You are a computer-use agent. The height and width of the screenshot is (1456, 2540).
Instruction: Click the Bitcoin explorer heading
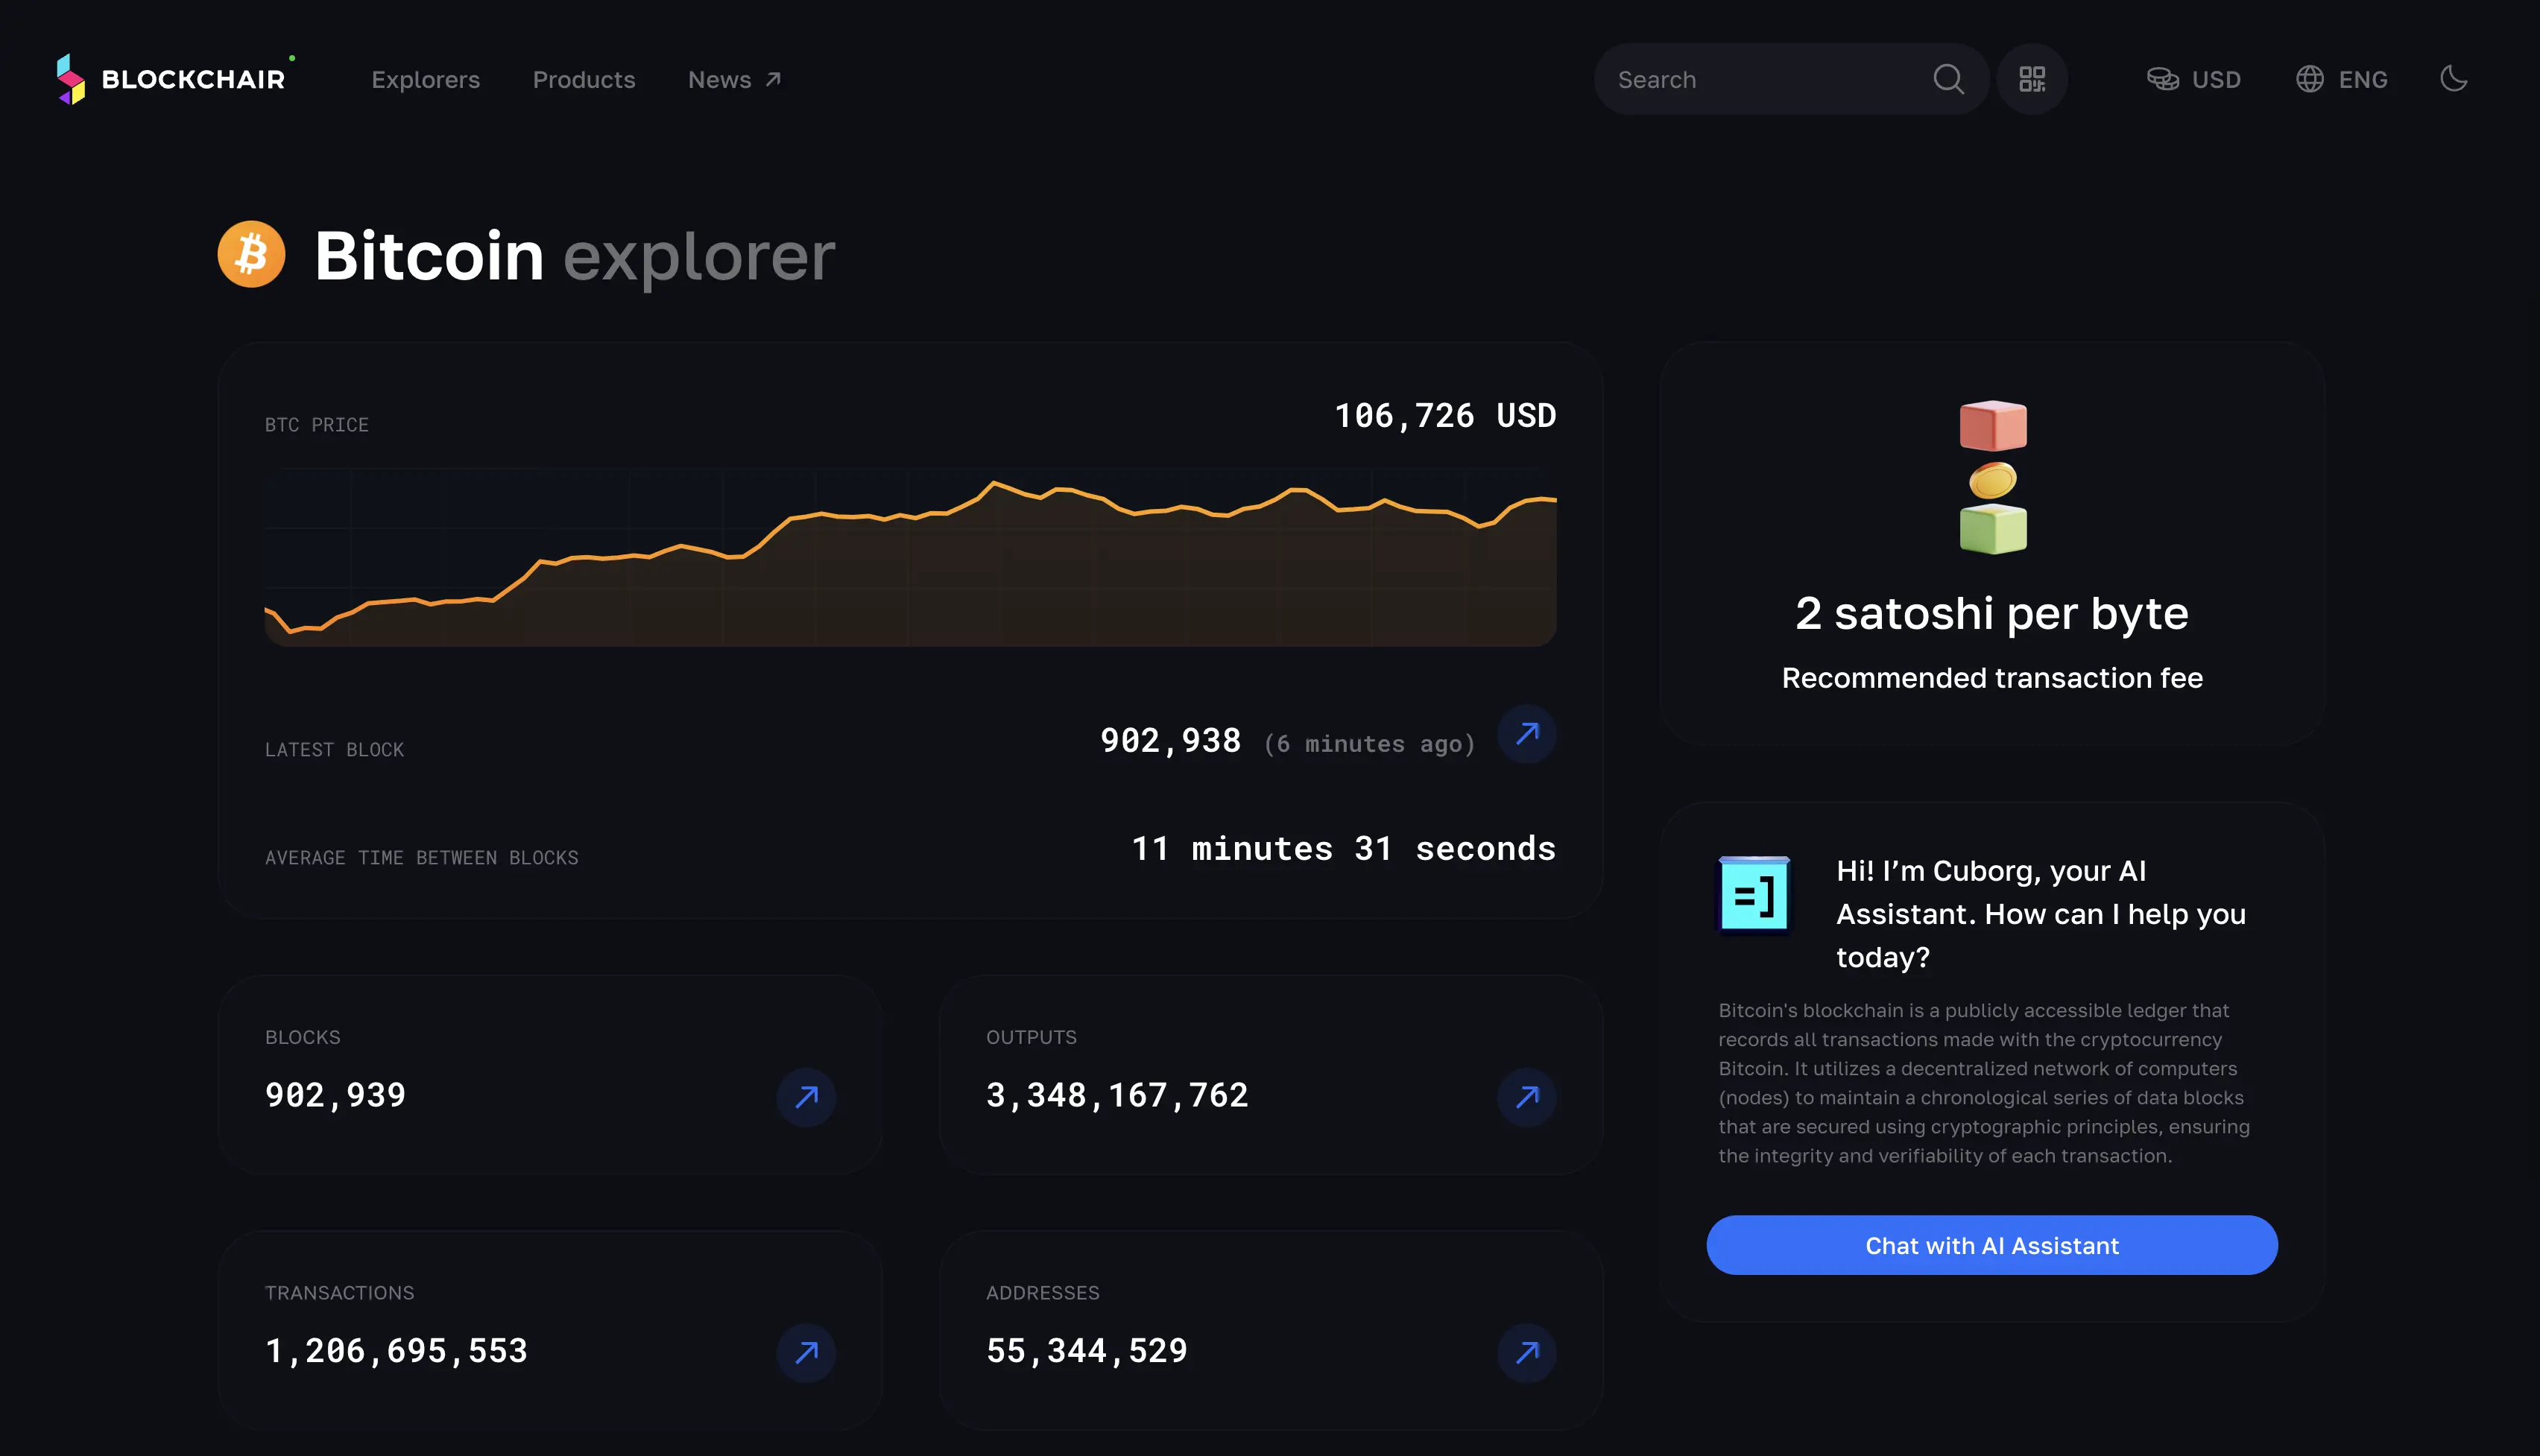[575, 256]
